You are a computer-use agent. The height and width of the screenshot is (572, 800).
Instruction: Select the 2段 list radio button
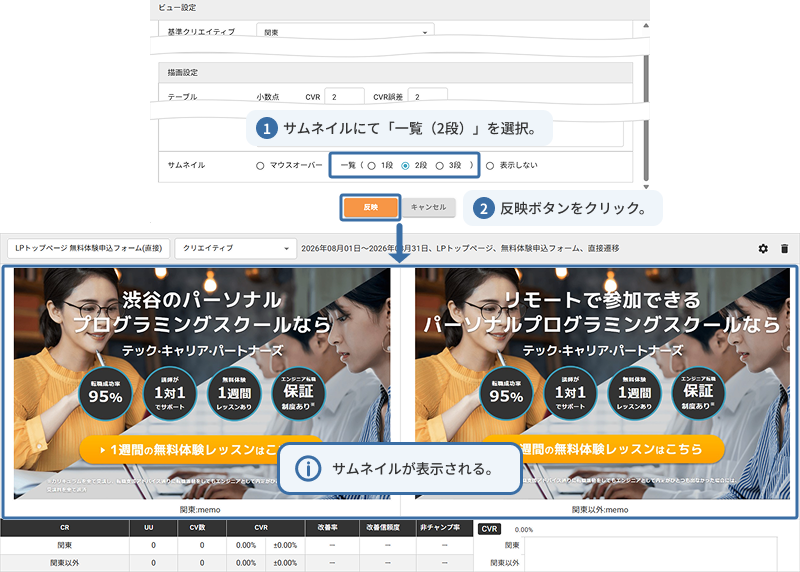(x=405, y=166)
